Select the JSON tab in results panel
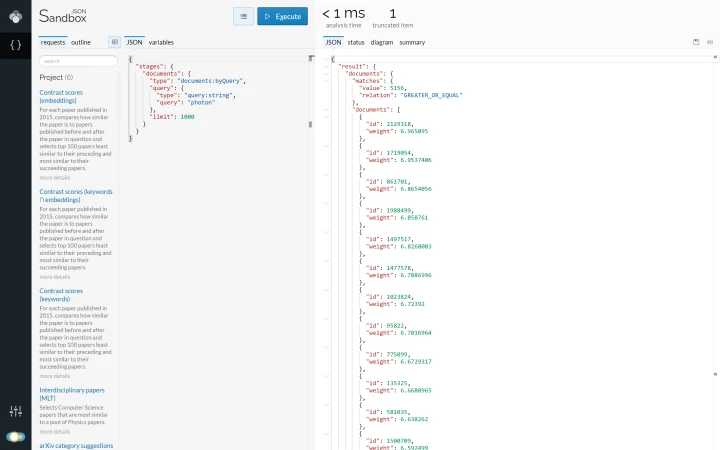The height and width of the screenshot is (450, 720). tap(333, 42)
